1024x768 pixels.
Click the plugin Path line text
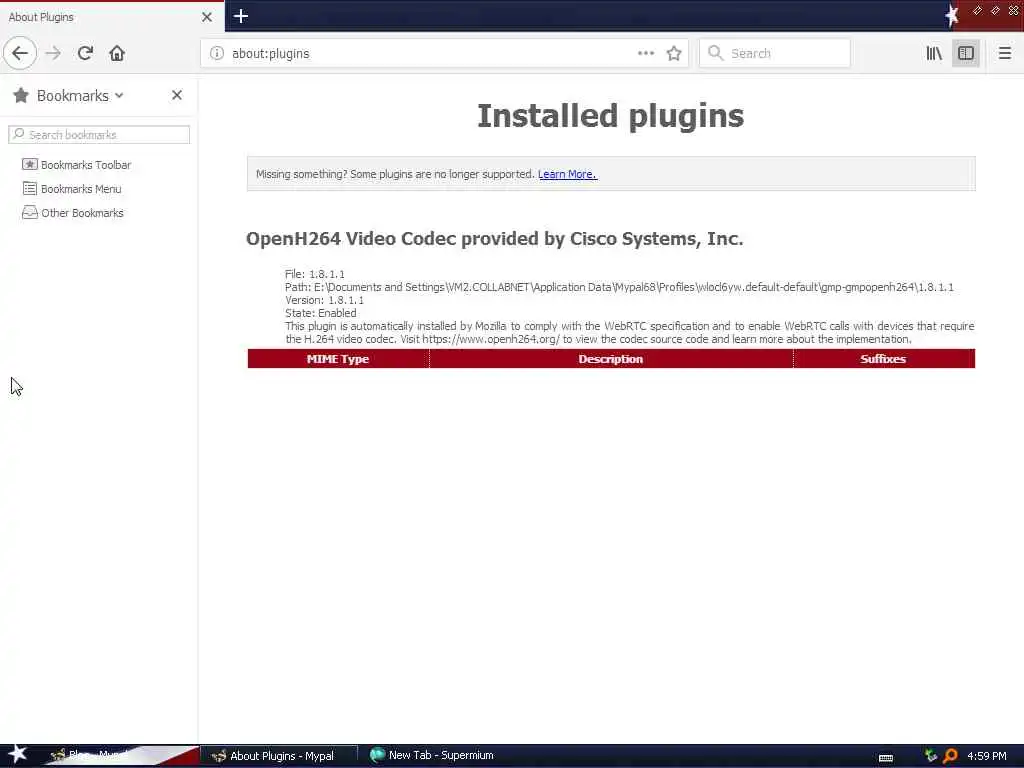[619, 287]
